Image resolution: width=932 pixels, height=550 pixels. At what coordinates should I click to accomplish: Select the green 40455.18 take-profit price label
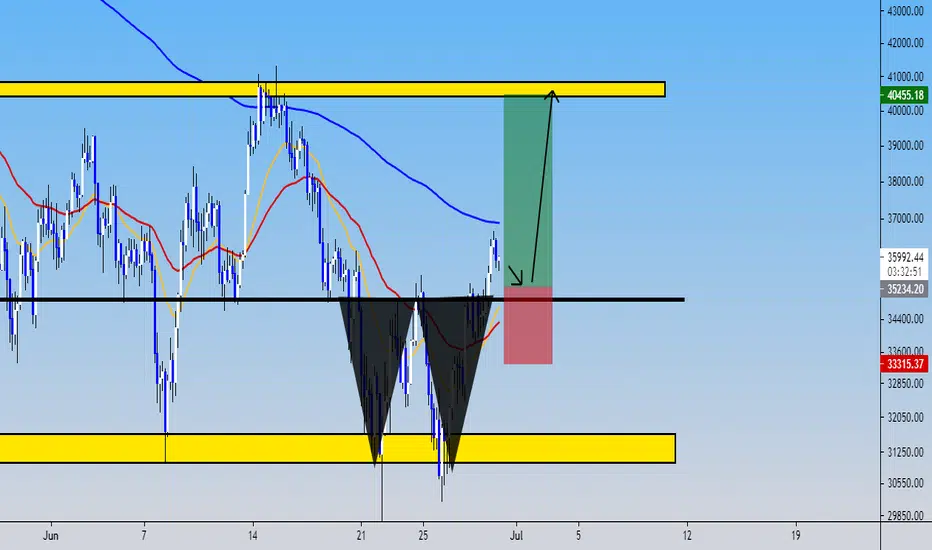coord(903,95)
